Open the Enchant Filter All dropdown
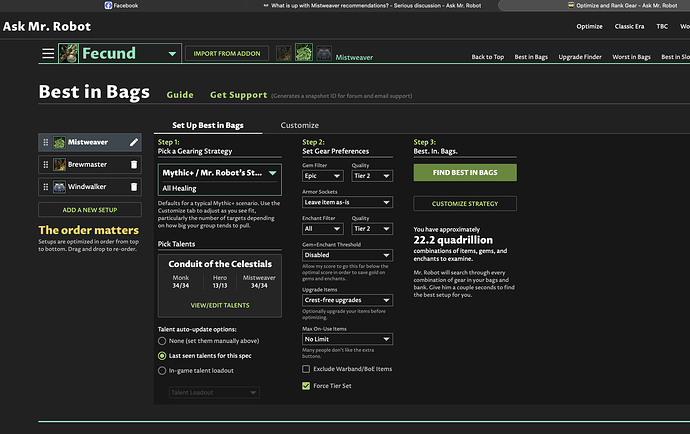Viewport: 690px width, 434px height. 323,228
